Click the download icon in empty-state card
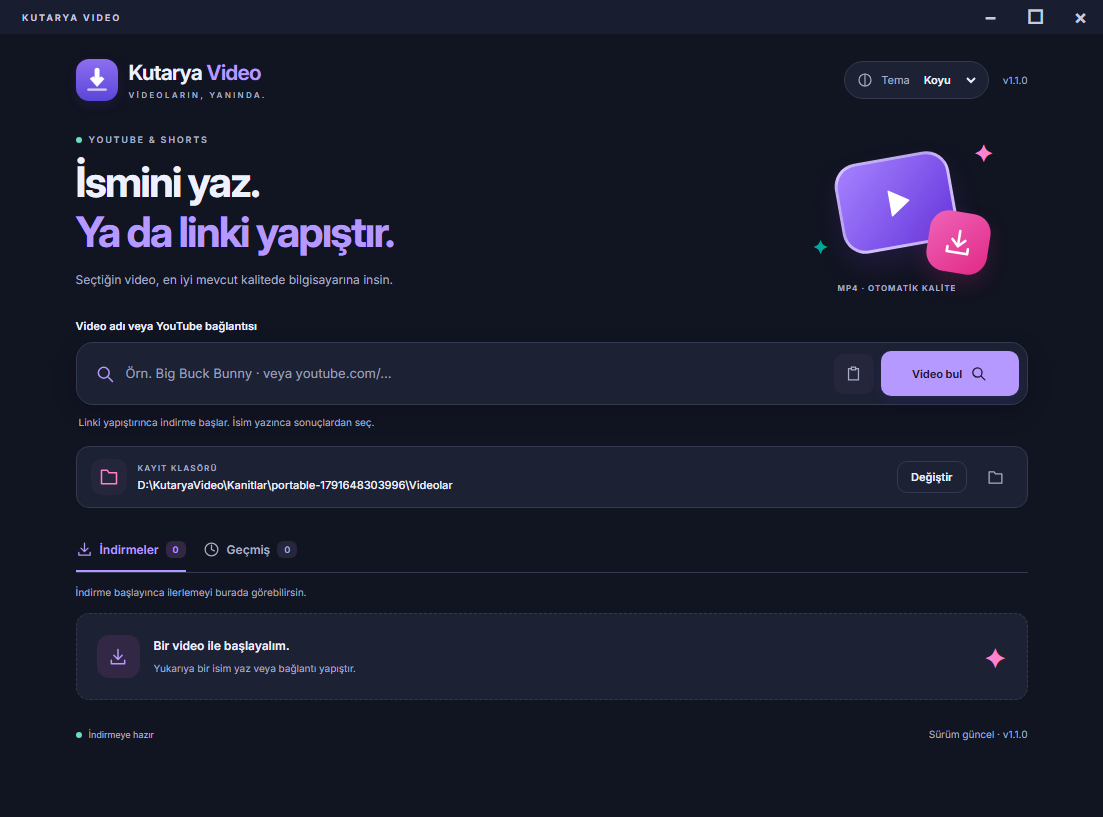Screen dimensions: 1103x817 pos(118,657)
